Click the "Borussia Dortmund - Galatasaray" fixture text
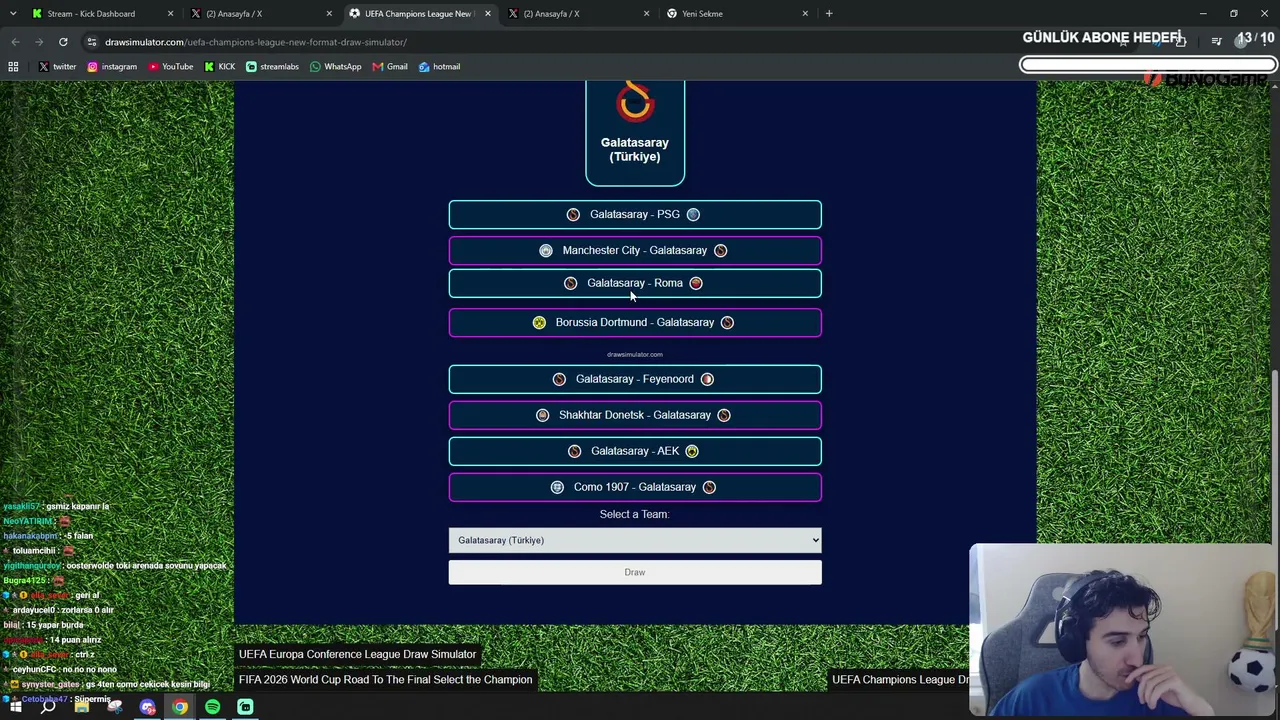Image resolution: width=1280 pixels, height=720 pixels. 635,322
